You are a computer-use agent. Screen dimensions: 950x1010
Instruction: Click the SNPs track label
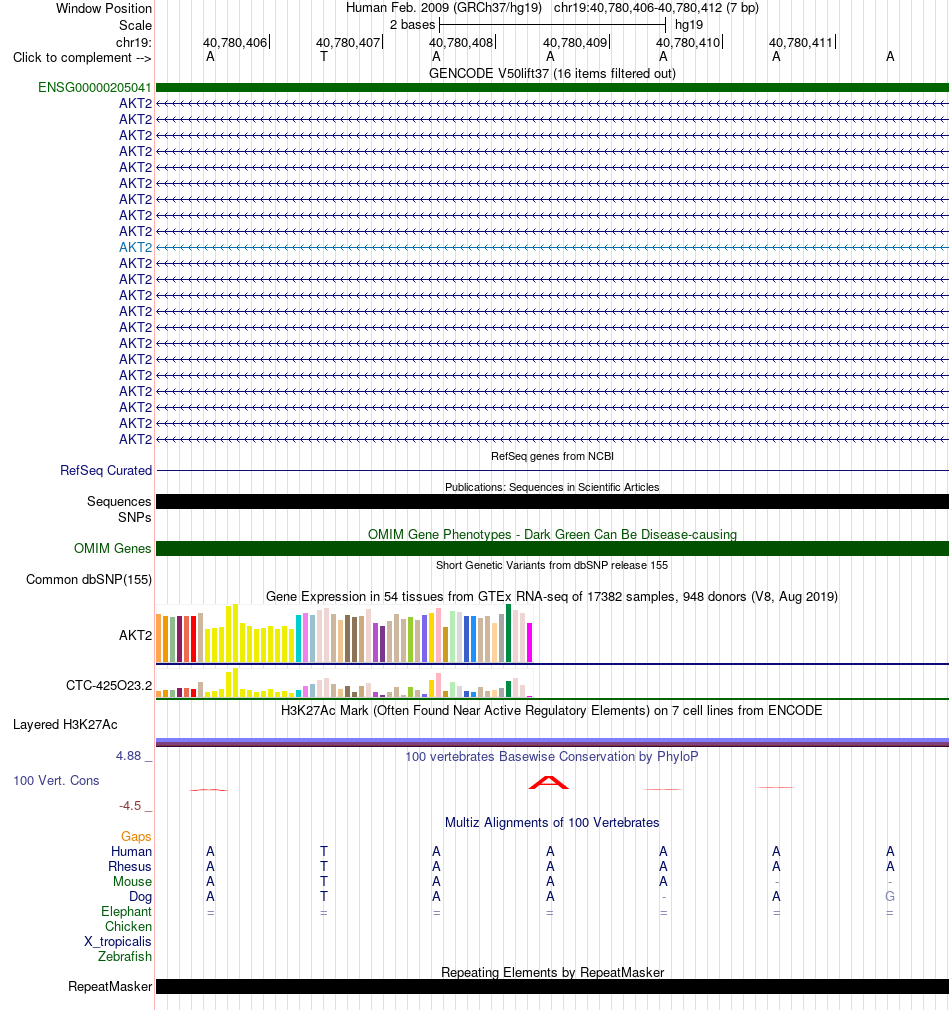[135, 517]
